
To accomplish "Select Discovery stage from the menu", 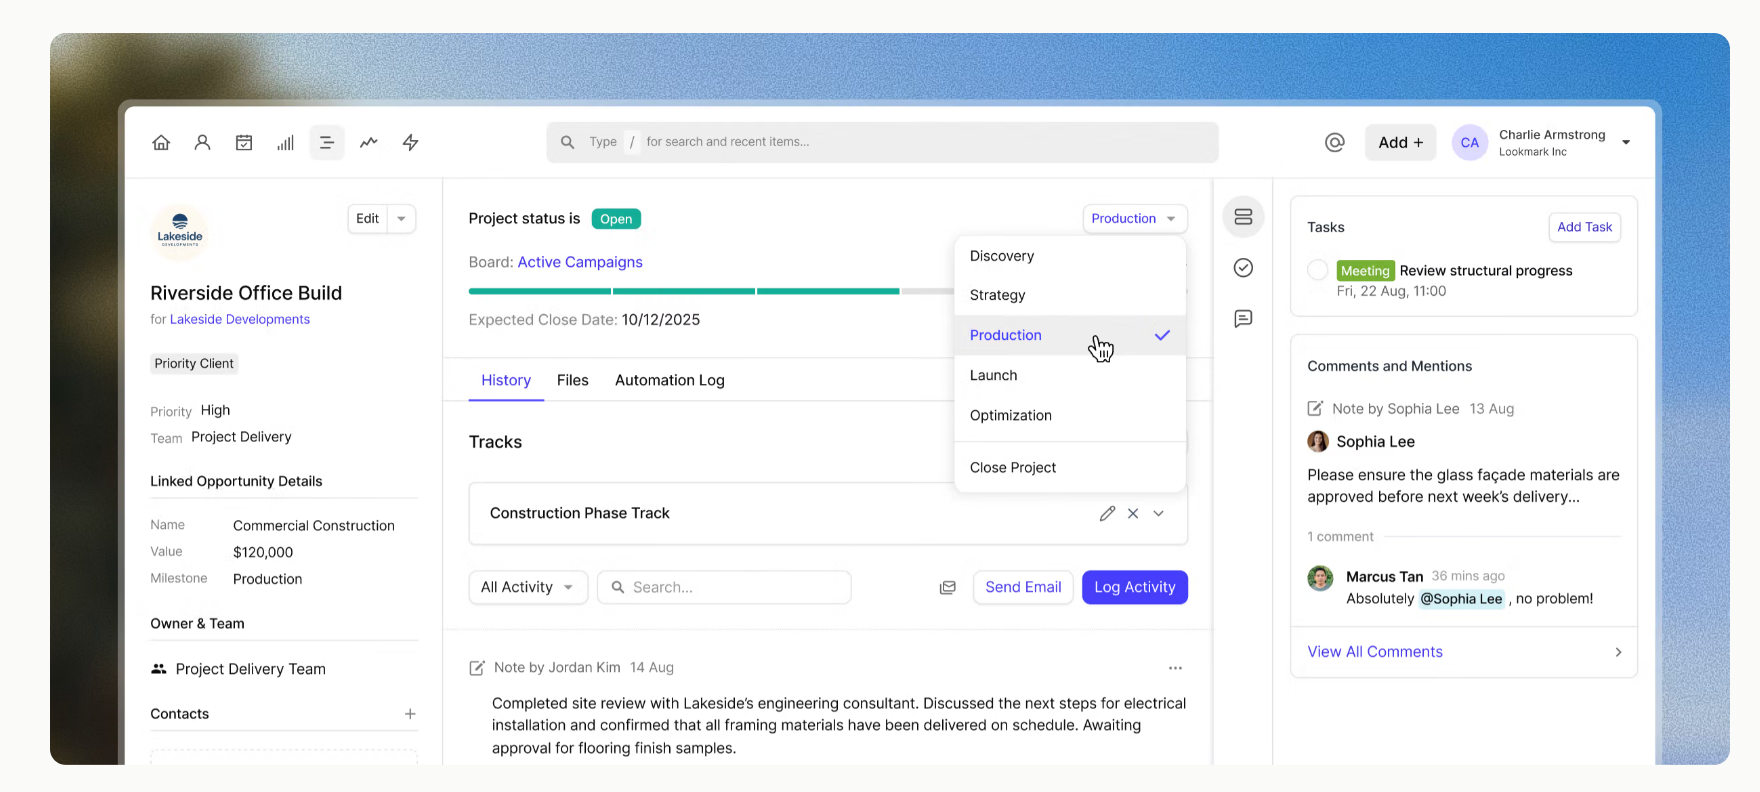I will (x=1070, y=256).
